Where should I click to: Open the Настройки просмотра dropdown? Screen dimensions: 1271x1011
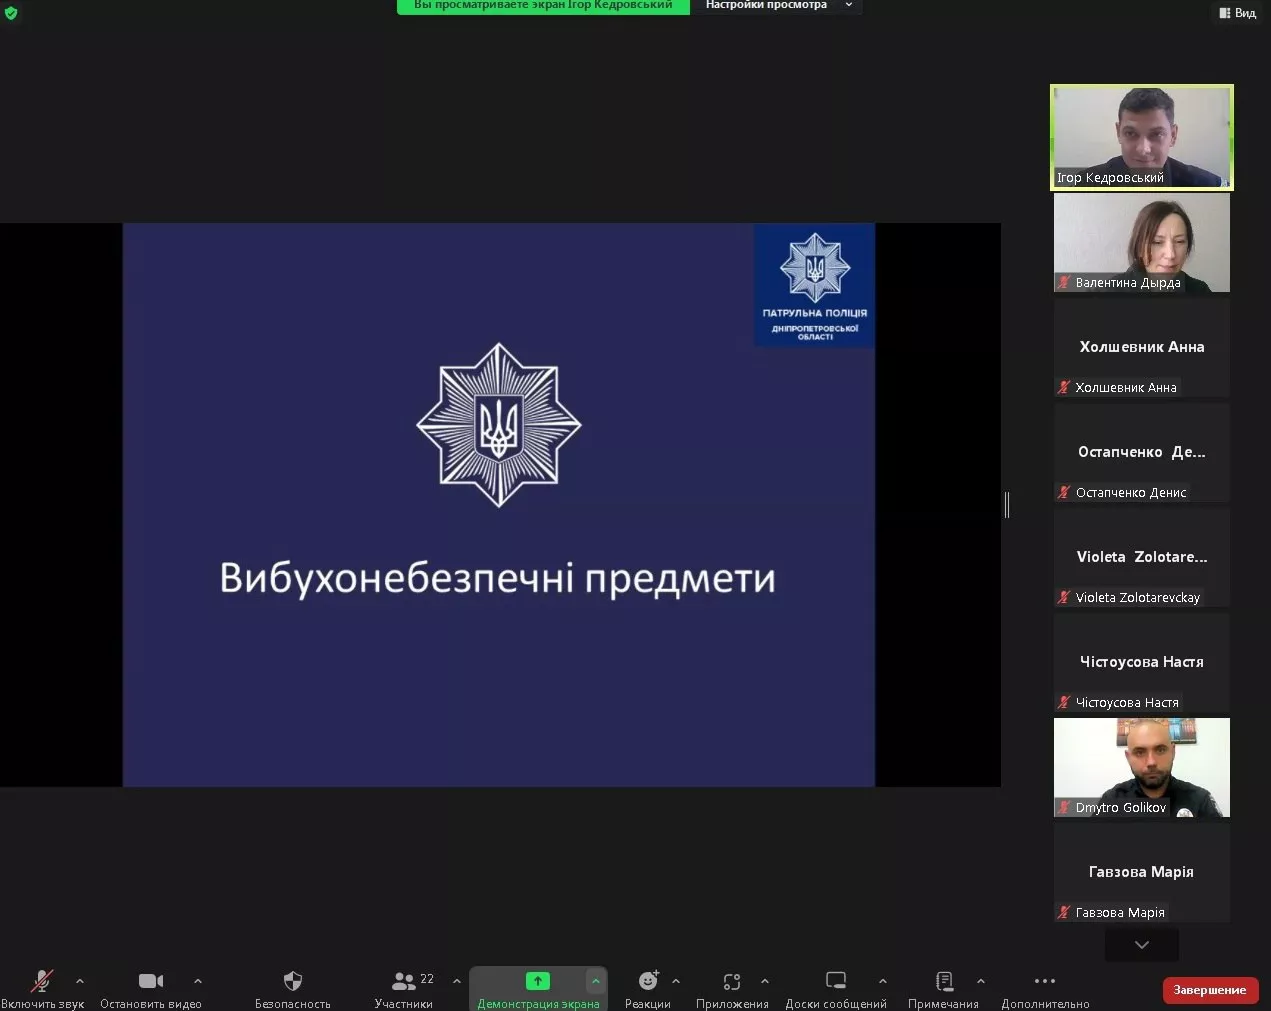click(778, 6)
